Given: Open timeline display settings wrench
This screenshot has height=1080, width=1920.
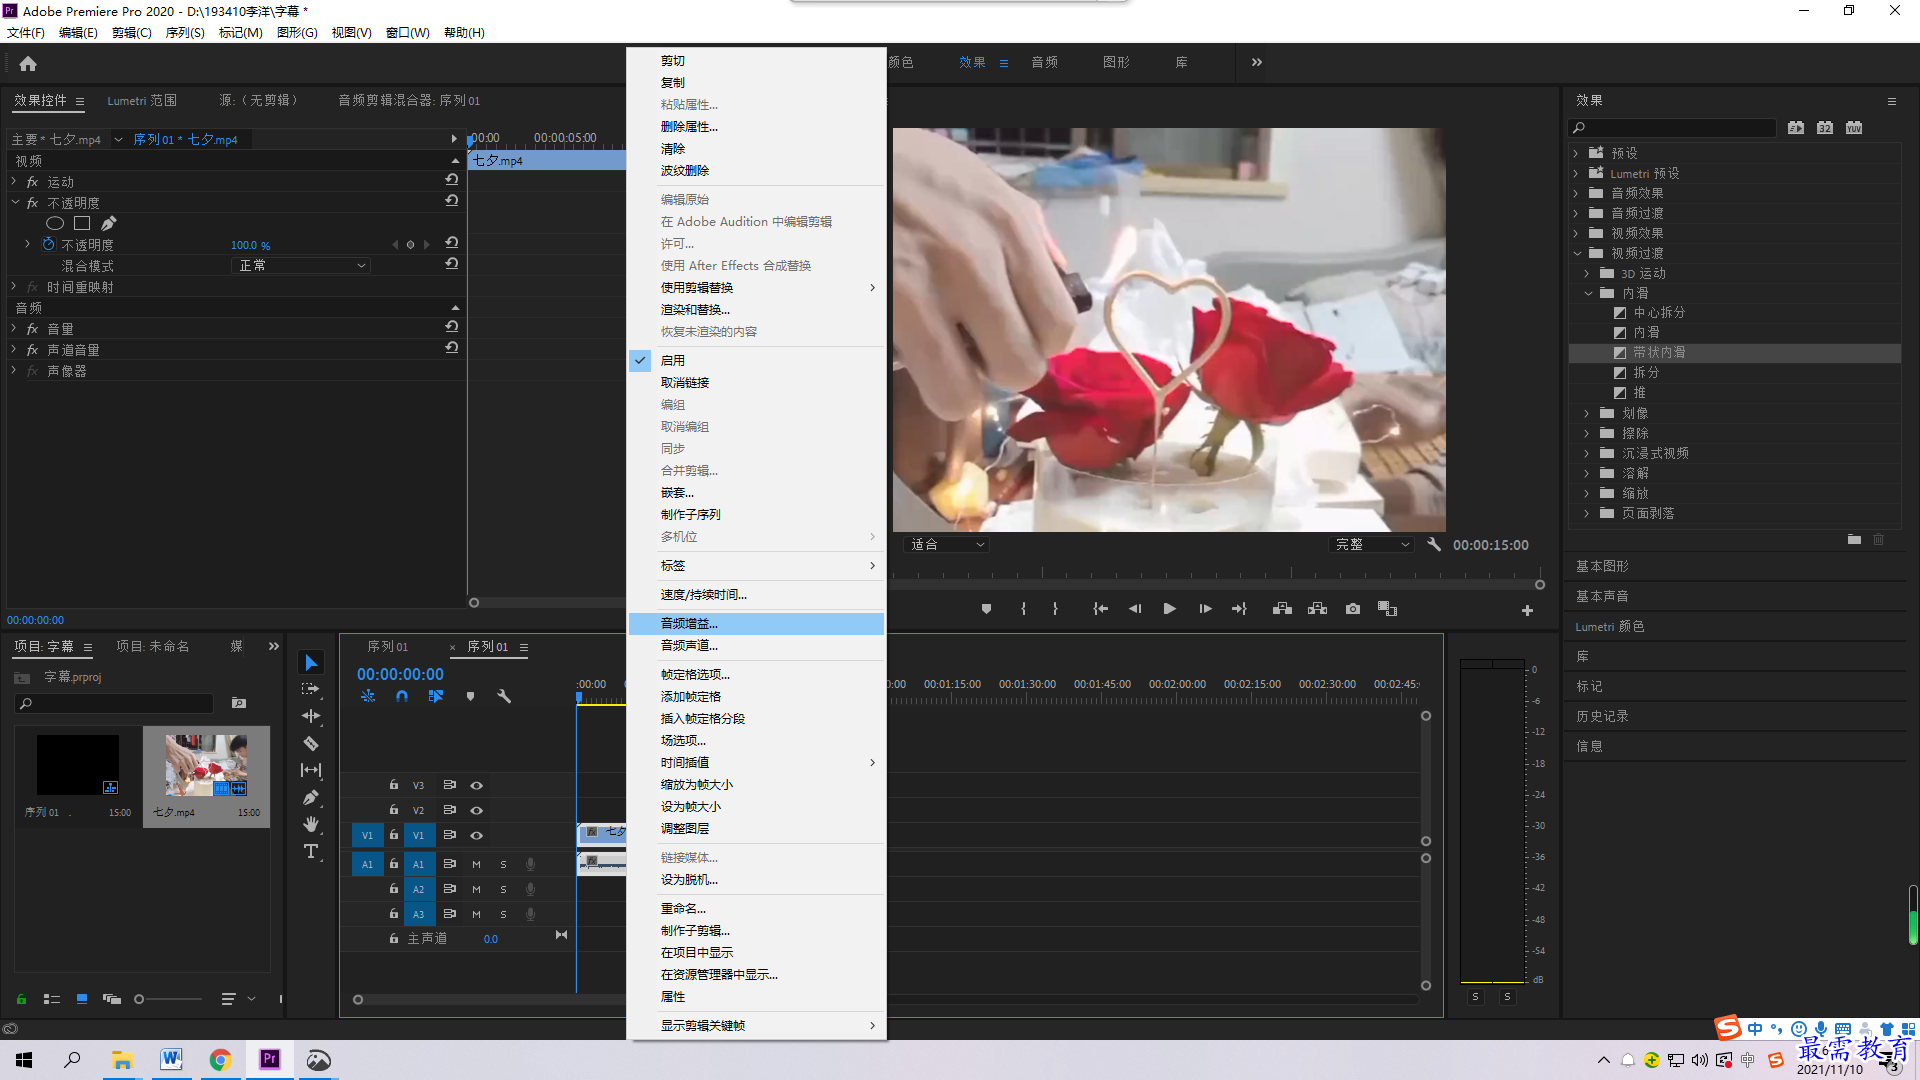Looking at the screenshot, I should point(504,696).
